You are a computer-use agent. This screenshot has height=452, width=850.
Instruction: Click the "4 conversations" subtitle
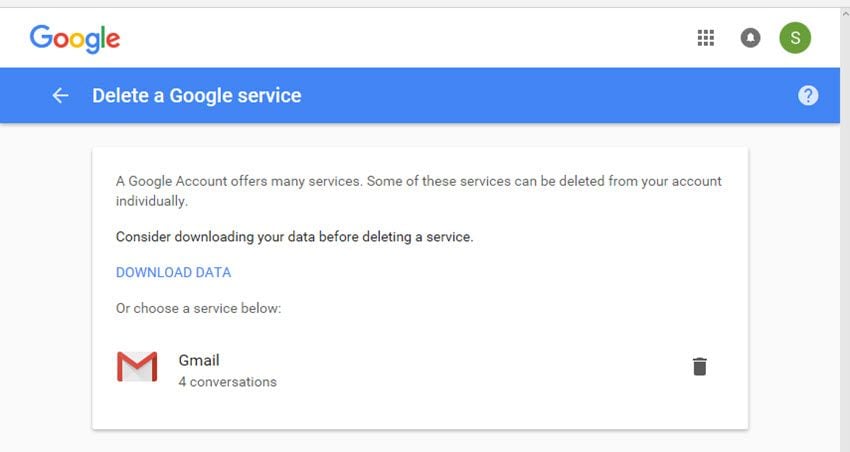click(227, 382)
